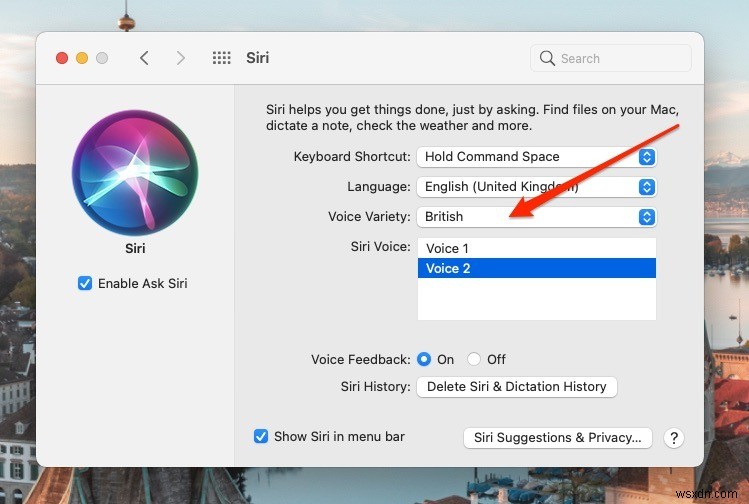Open the Voice Variety dropdown
The image size is (749, 504).
536,217
